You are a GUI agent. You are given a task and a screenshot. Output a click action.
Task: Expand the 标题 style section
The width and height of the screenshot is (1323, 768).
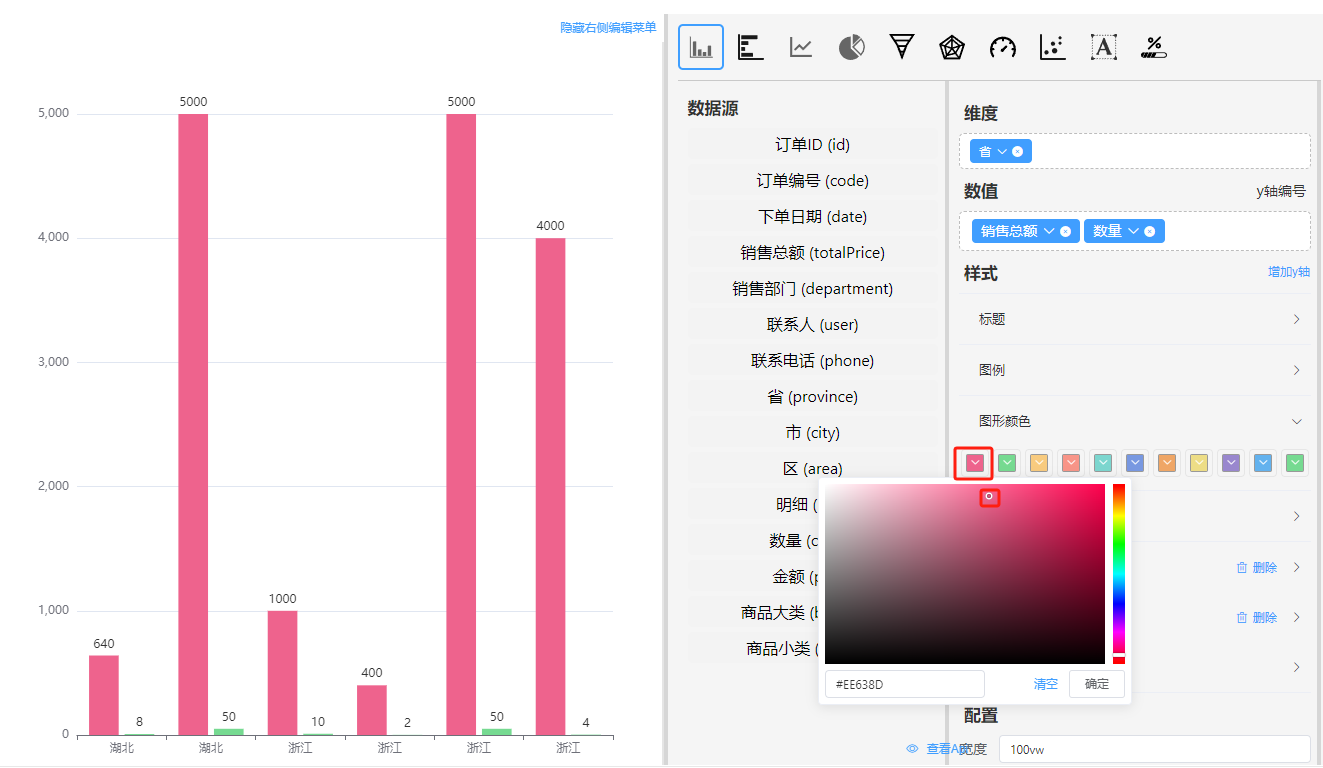1135,319
